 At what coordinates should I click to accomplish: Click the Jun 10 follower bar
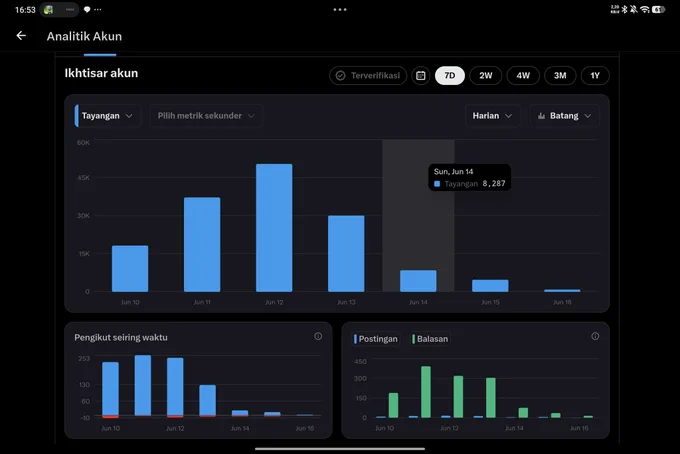(x=111, y=390)
